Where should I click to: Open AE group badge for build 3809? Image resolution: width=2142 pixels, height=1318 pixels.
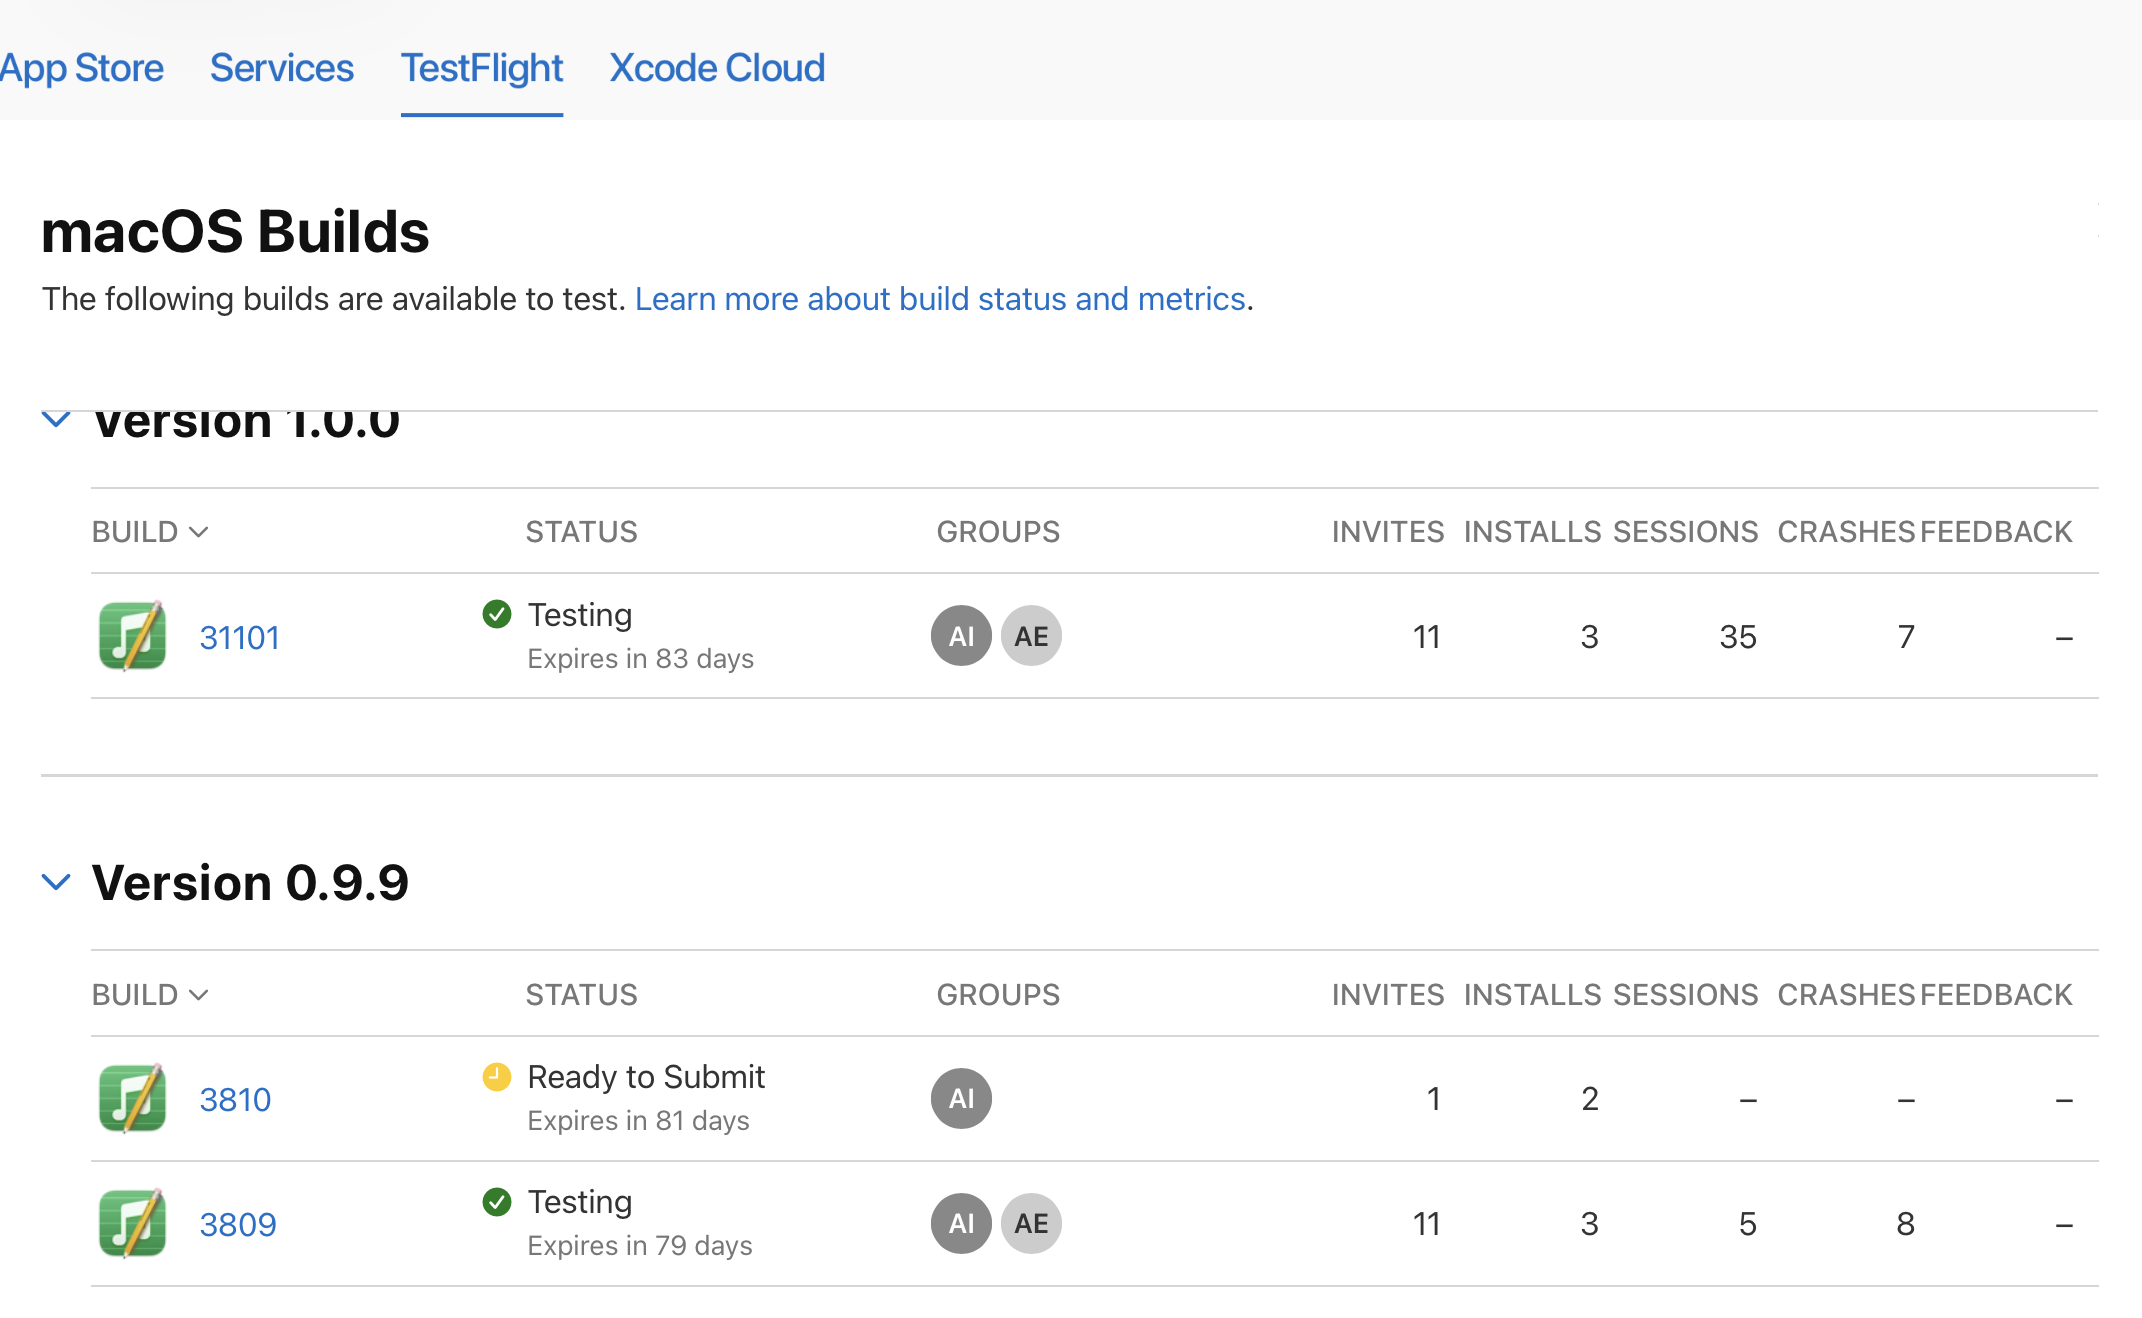pos(1031,1223)
